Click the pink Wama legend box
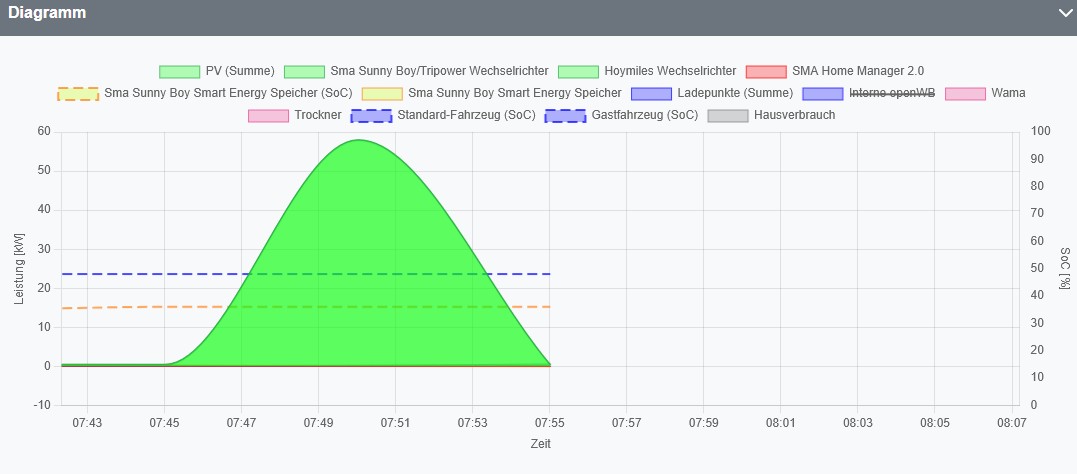 tap(965, 93)
